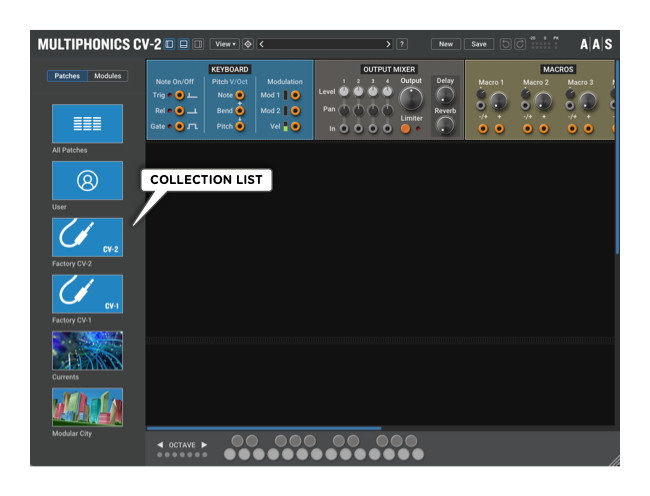650x496 pixels.
Task: Click the Macro 3 plus output jack
Action: coord(588,129)
